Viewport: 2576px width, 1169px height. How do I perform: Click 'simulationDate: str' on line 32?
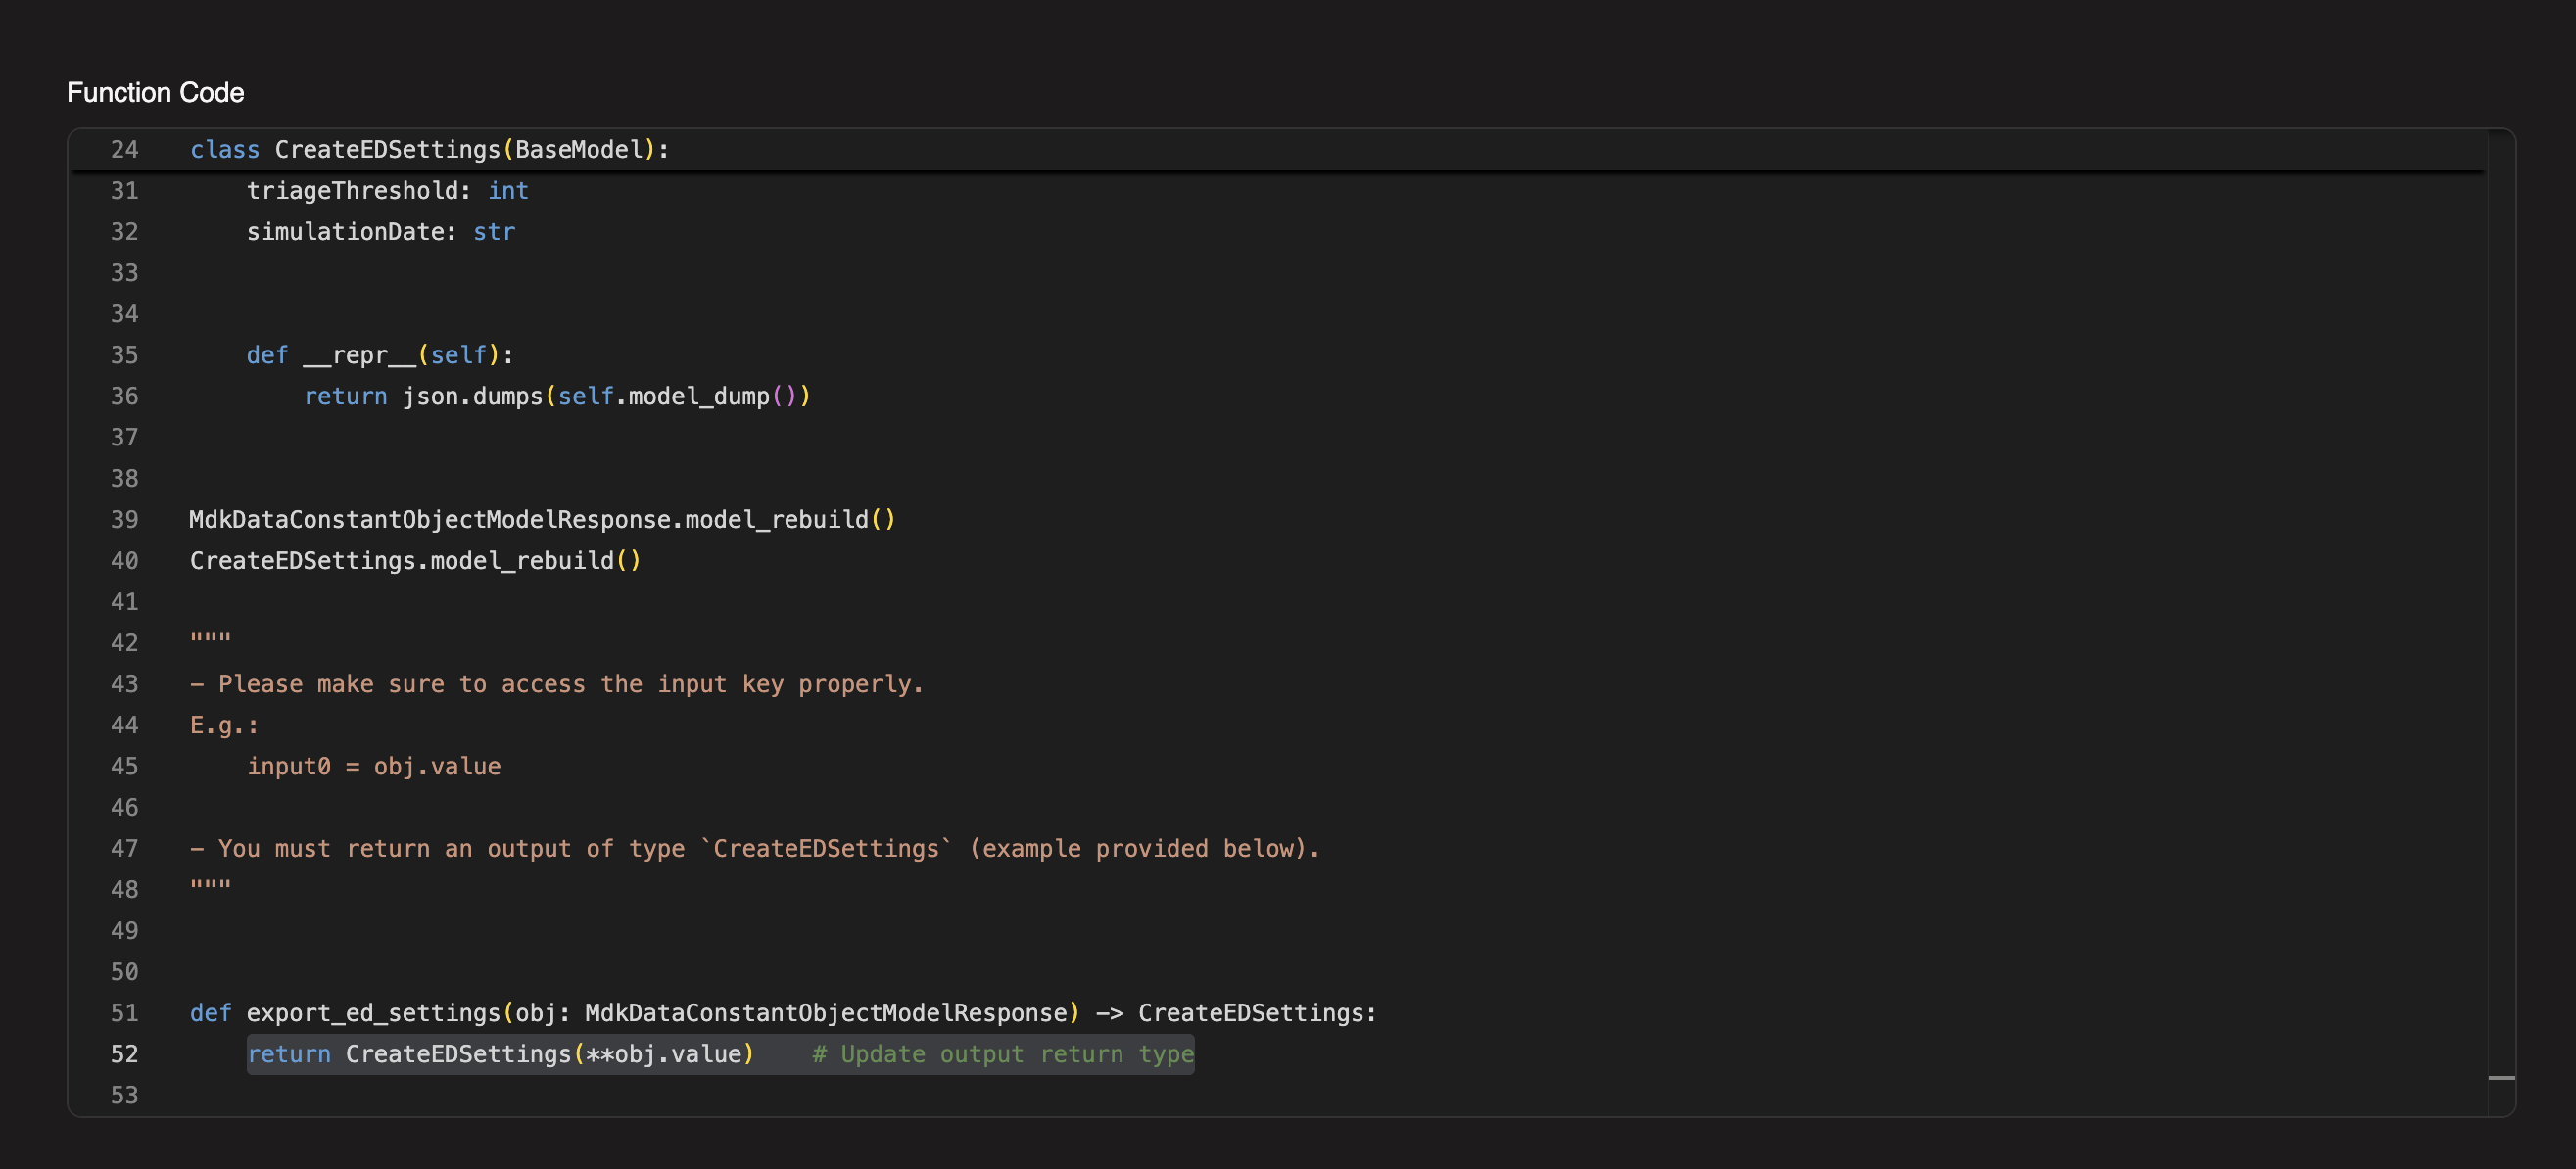tap(381, 231)
